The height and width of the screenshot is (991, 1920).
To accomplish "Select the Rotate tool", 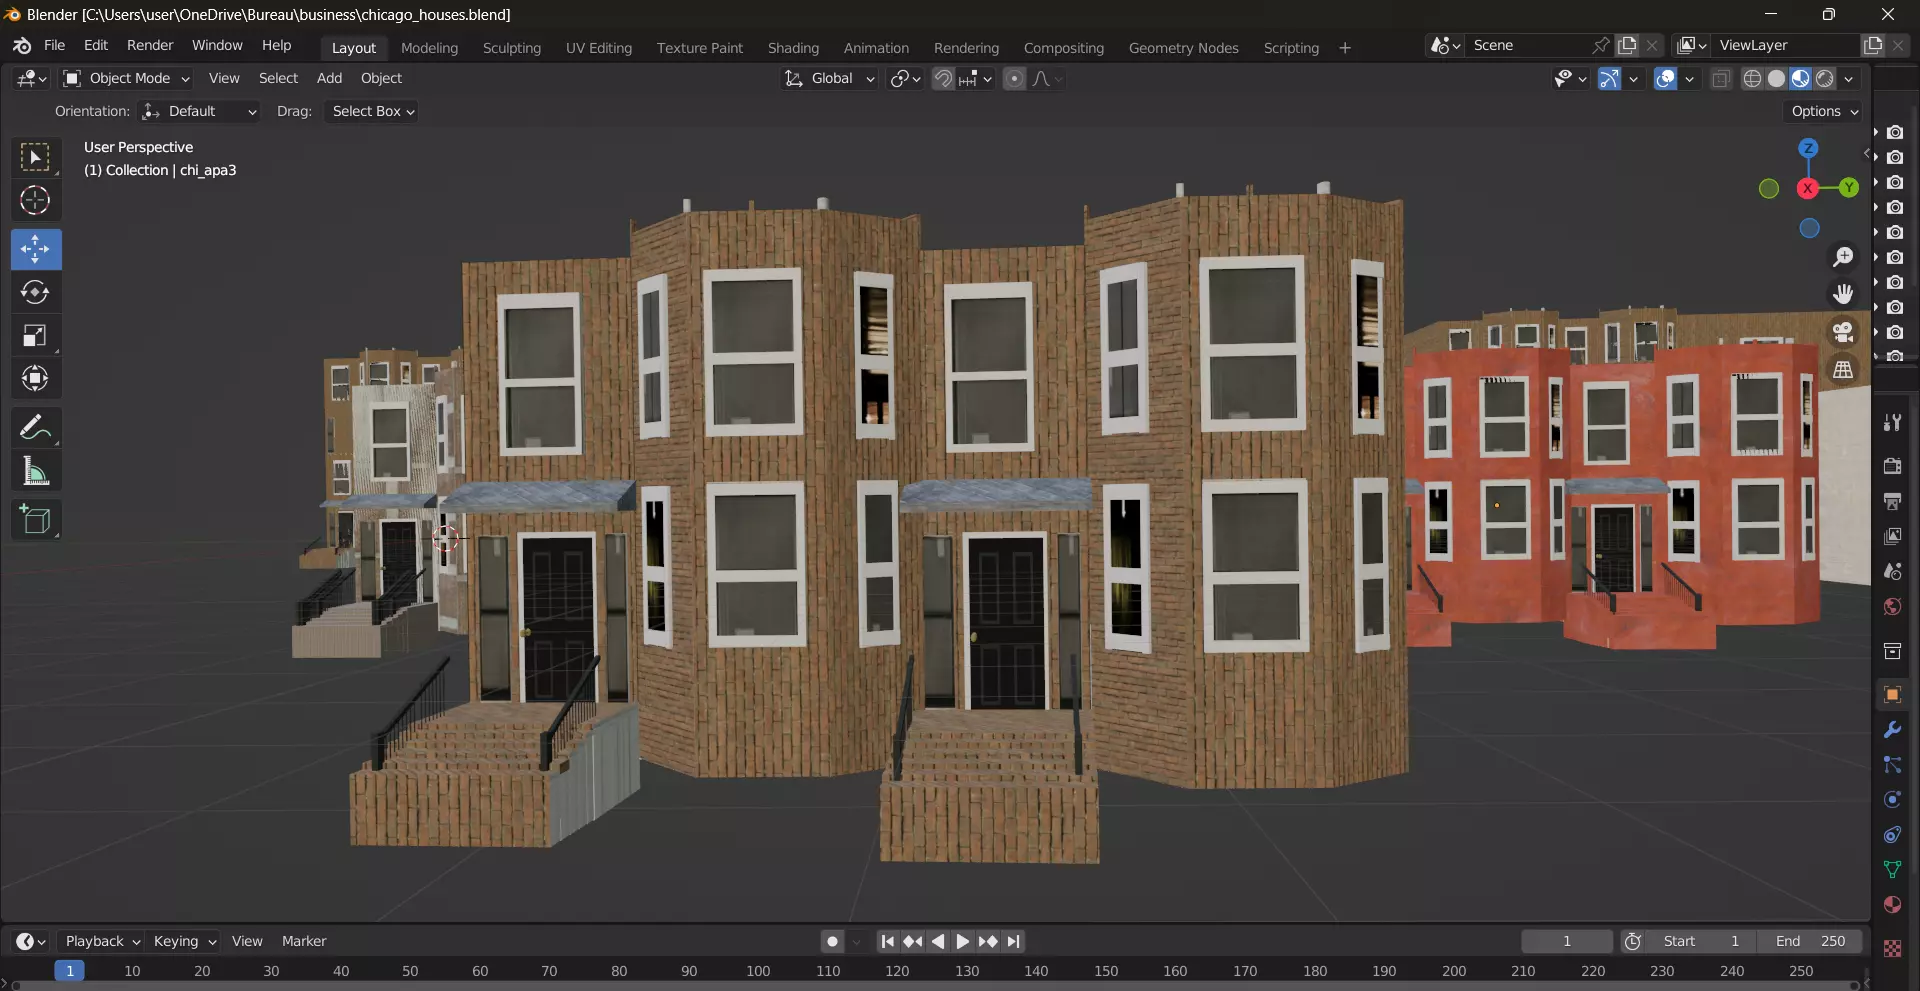I will 35,292.
